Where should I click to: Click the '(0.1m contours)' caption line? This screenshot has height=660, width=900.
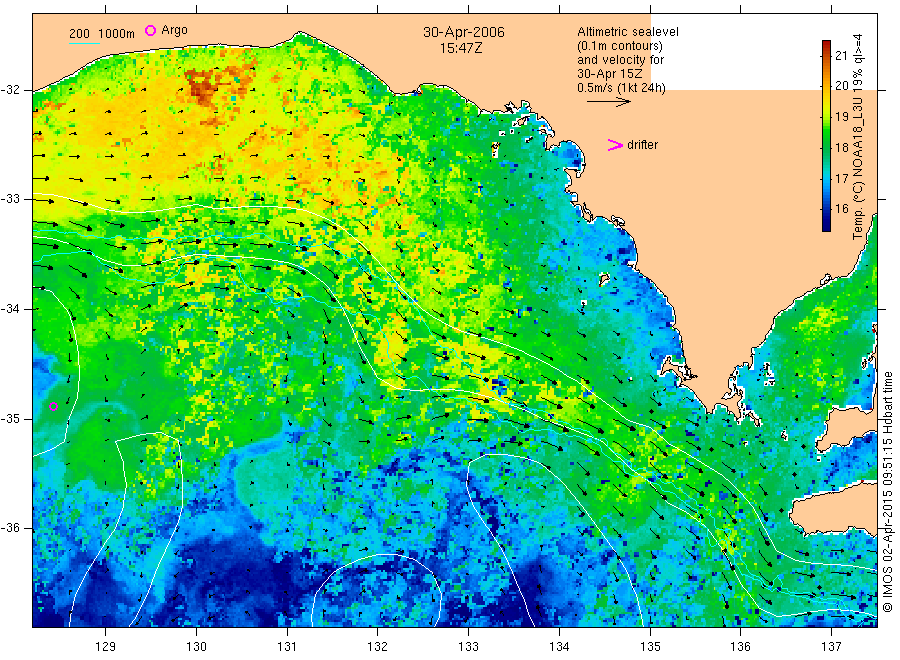coord(620,46)
